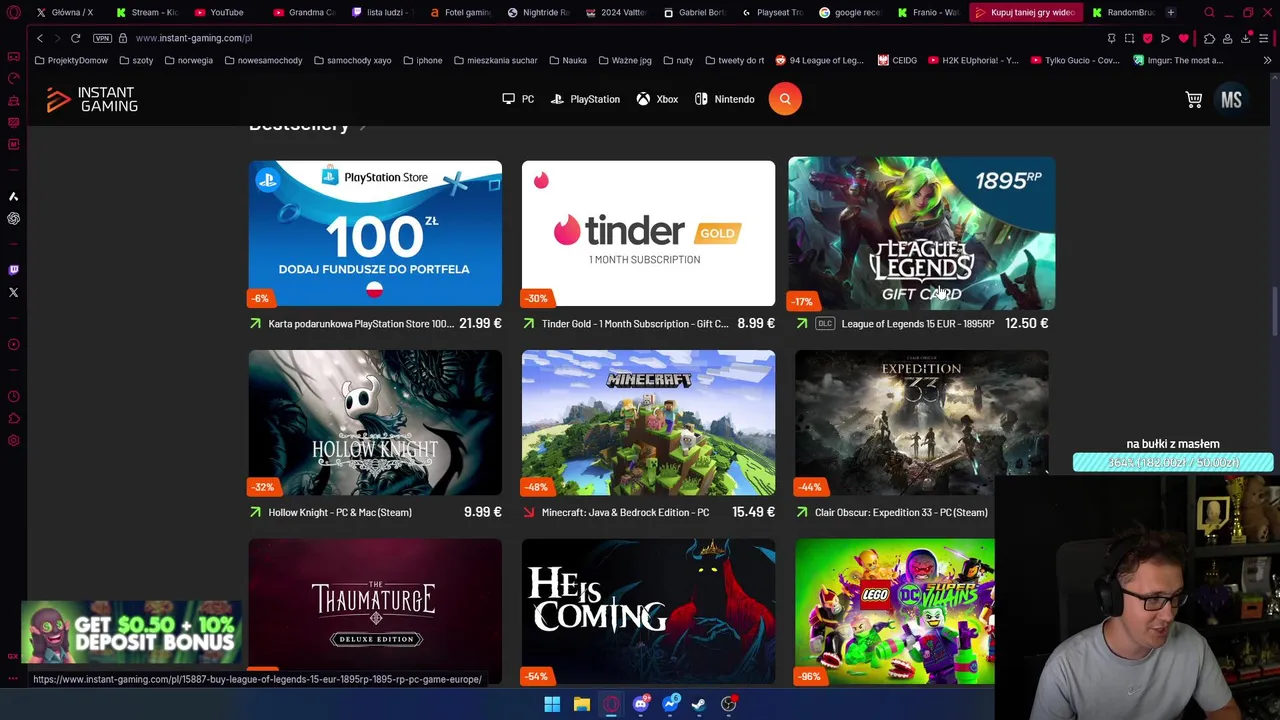Open Windows Start button on taskbar
The width and height of the screenshot is (1280, 720).
(x=552, y=704)
